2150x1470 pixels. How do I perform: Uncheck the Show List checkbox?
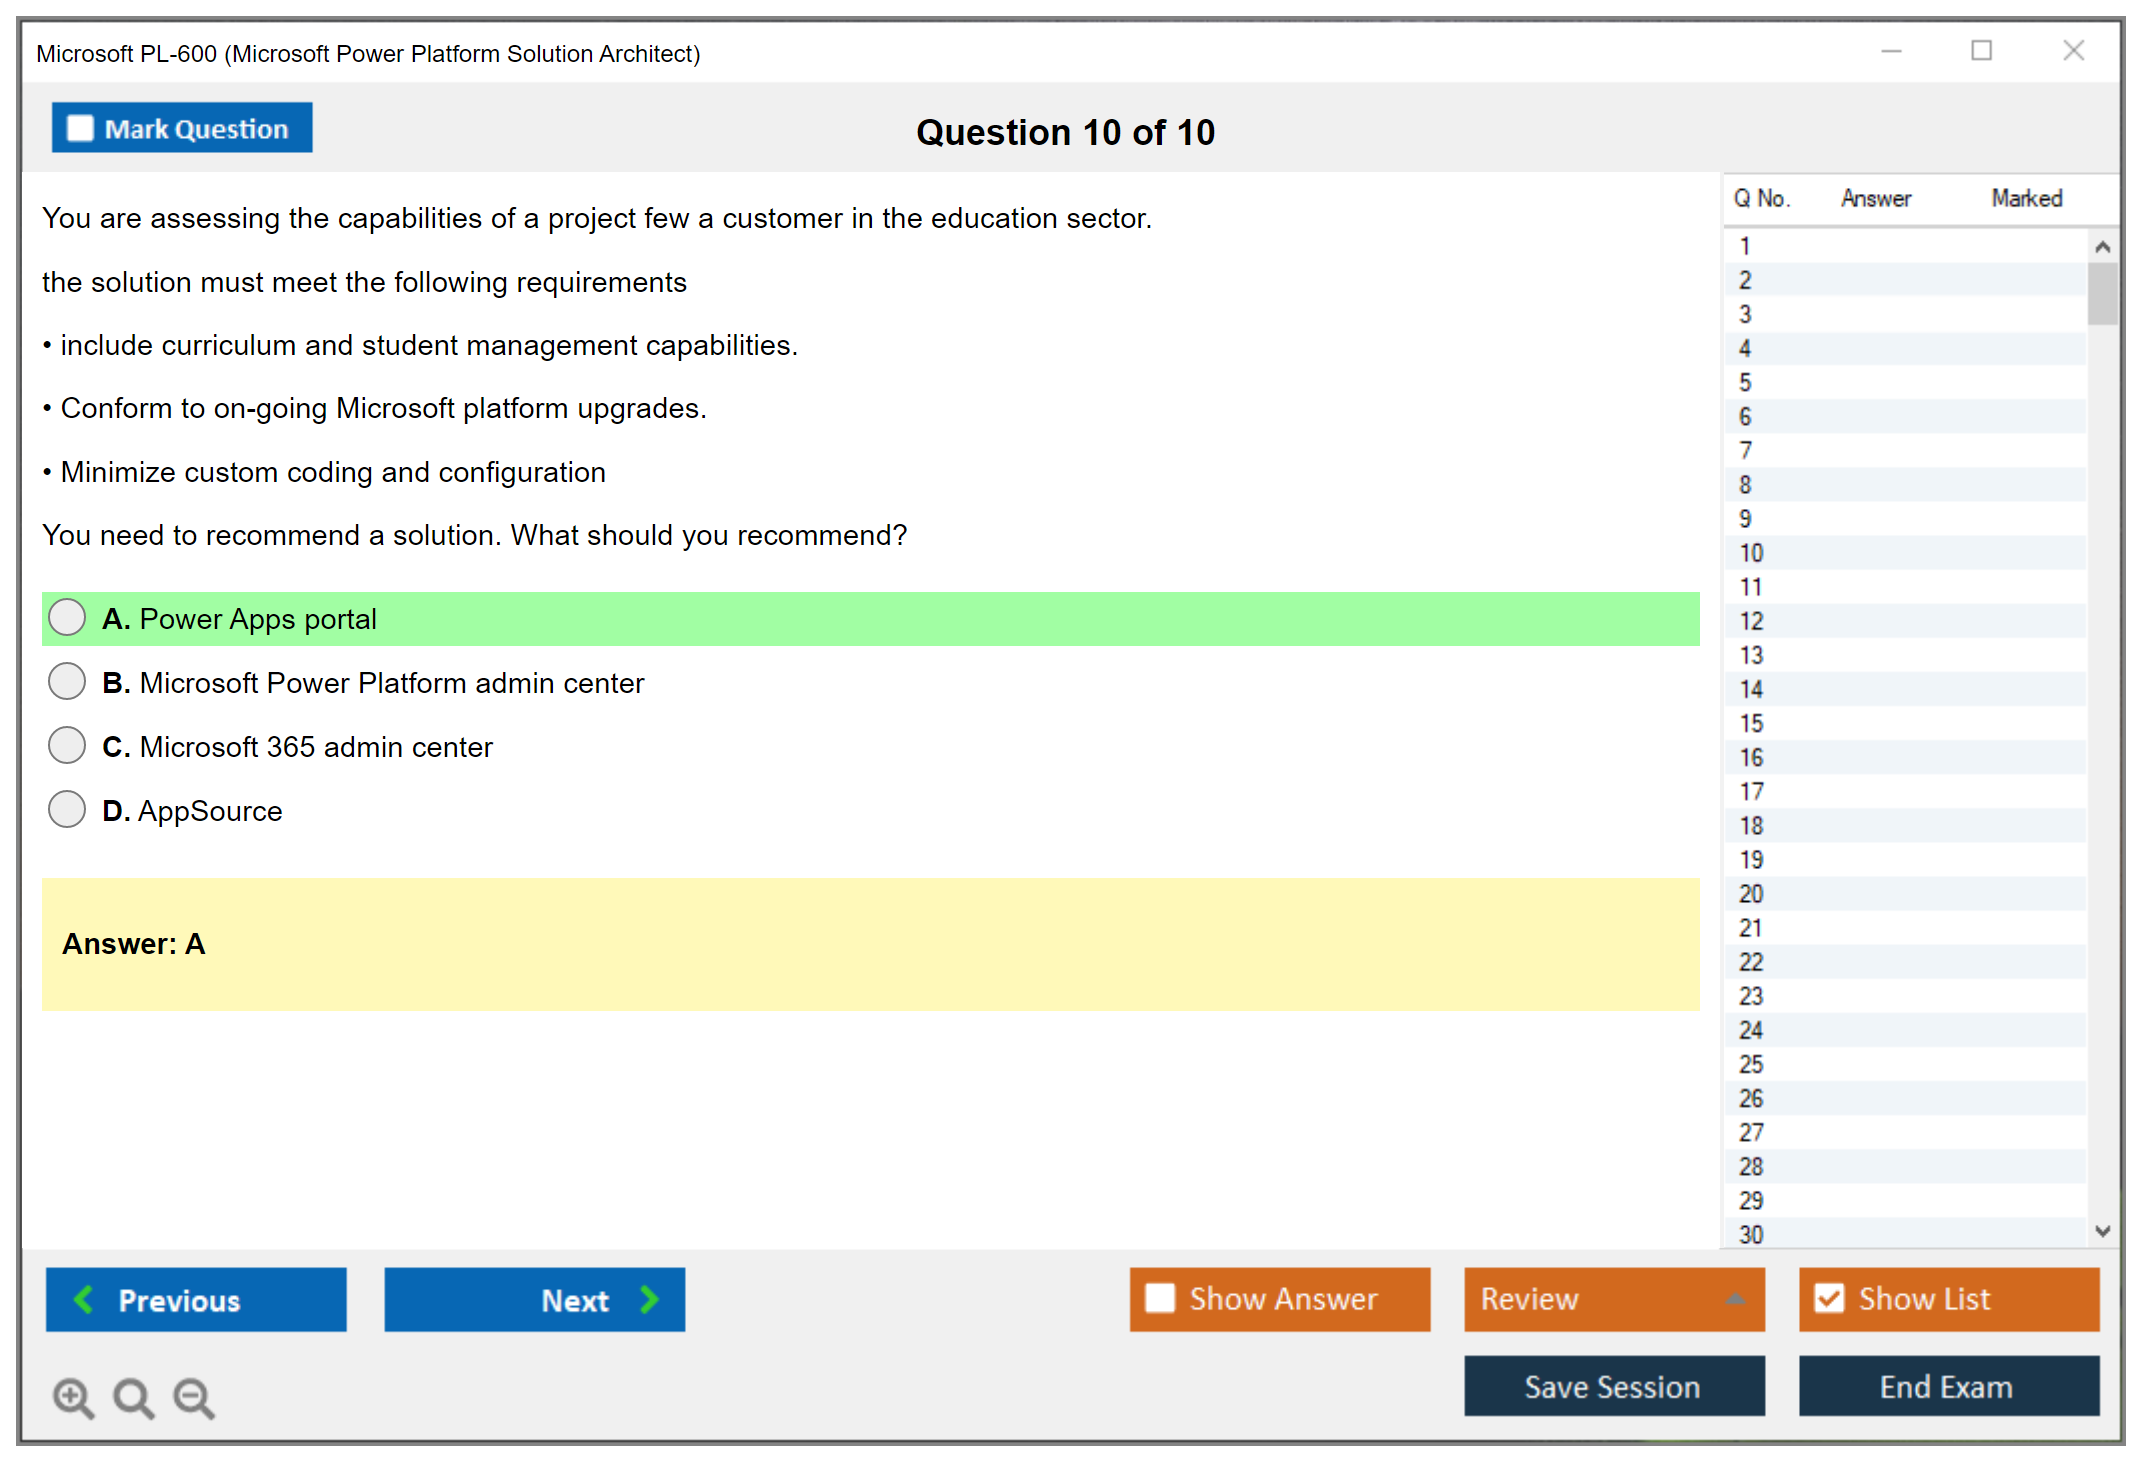[x=1829, y=1298]
